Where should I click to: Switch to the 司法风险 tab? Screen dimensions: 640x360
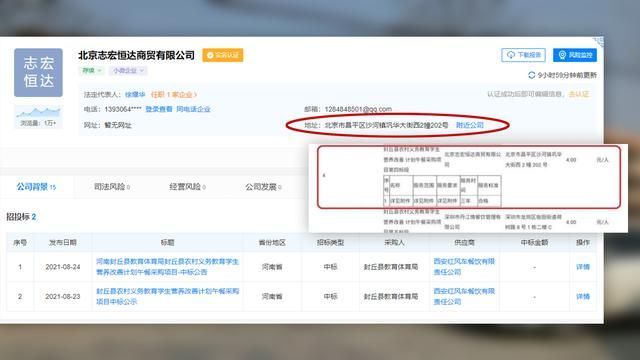(112, 187)
